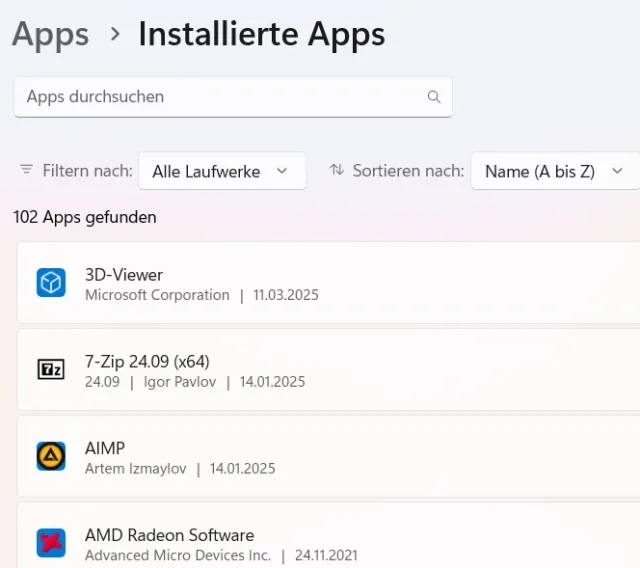Click the 102 Apps gefunden label

pos(85,217)
